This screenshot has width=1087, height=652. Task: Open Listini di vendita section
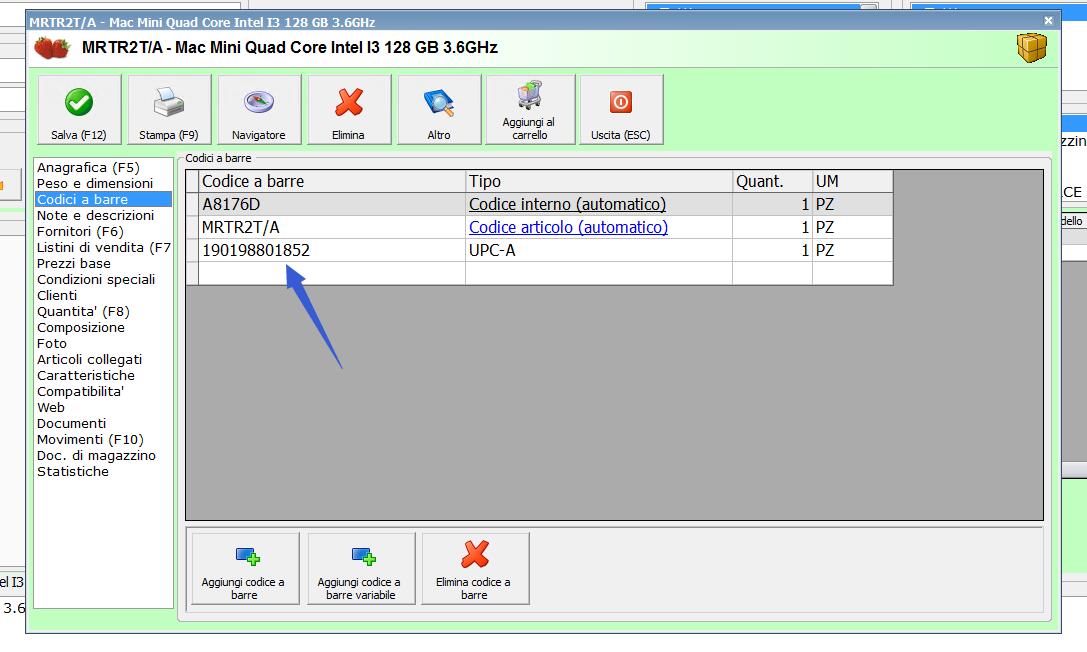[x=104, y=247]
